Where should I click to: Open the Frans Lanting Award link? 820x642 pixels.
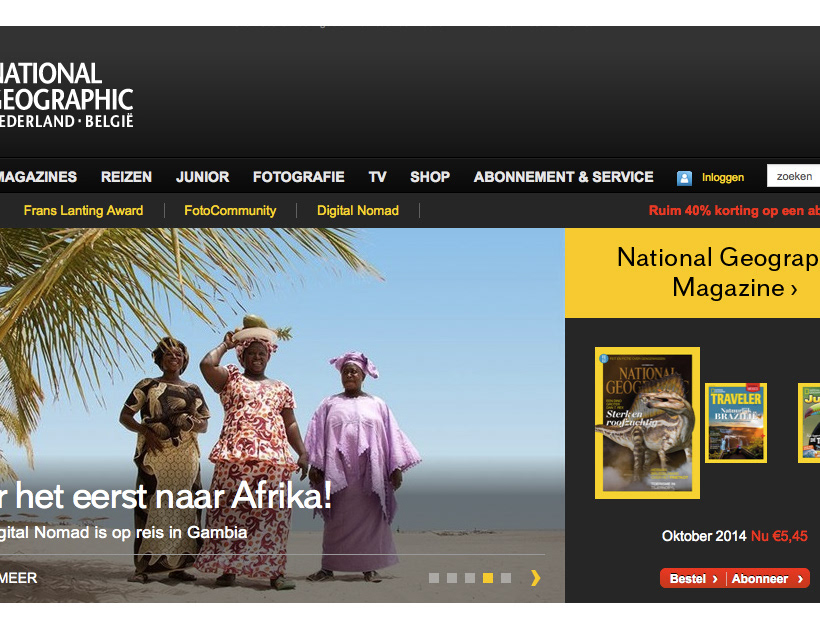pos(83,210)
